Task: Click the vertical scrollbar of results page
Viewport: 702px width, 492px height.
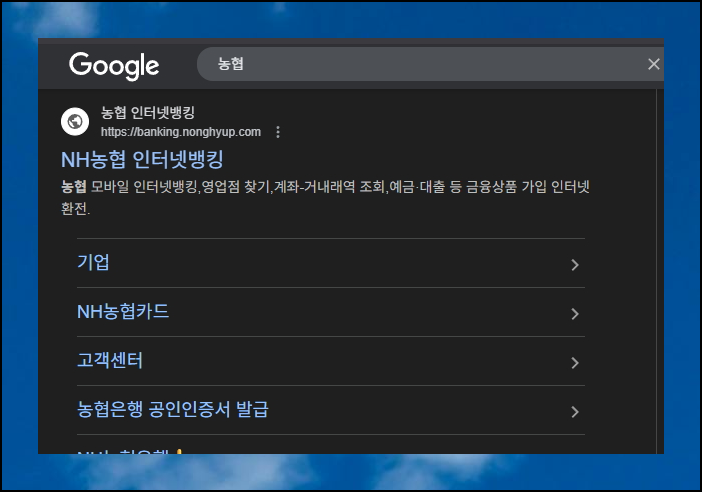Action: coord(660,271)
